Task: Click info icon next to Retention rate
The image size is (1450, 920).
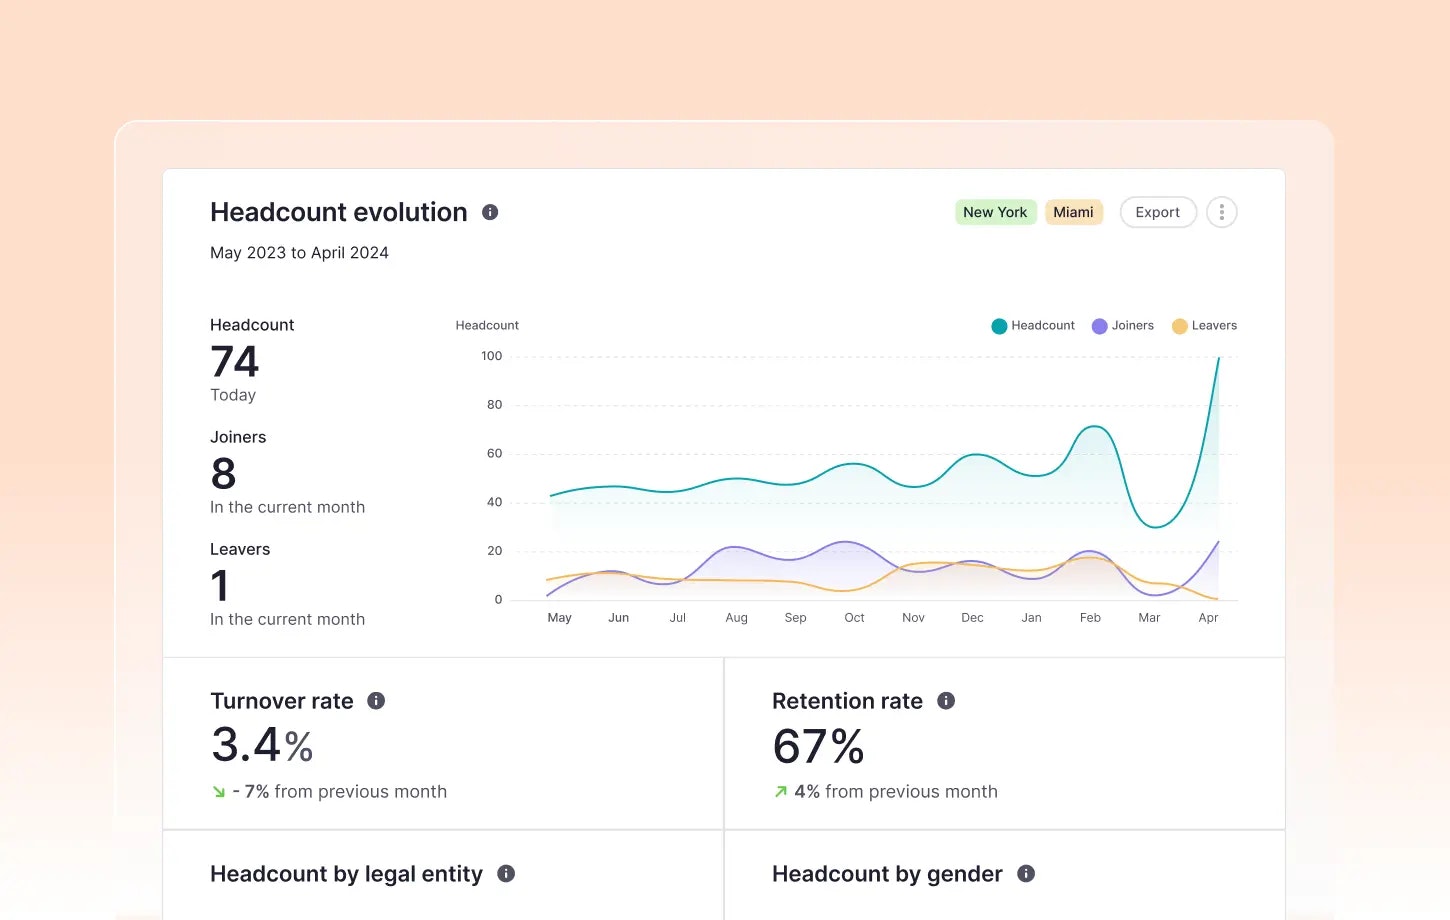Action: 946,701
